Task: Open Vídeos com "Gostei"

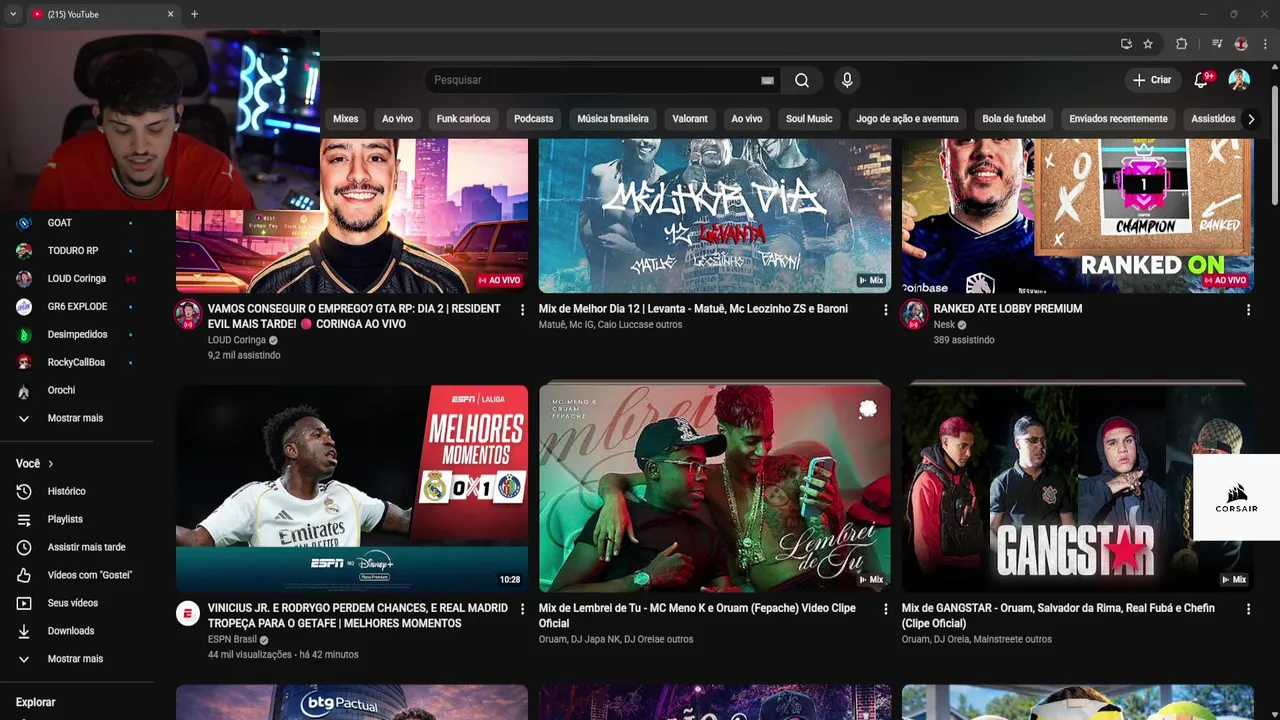Action: (x=76, y=576)
